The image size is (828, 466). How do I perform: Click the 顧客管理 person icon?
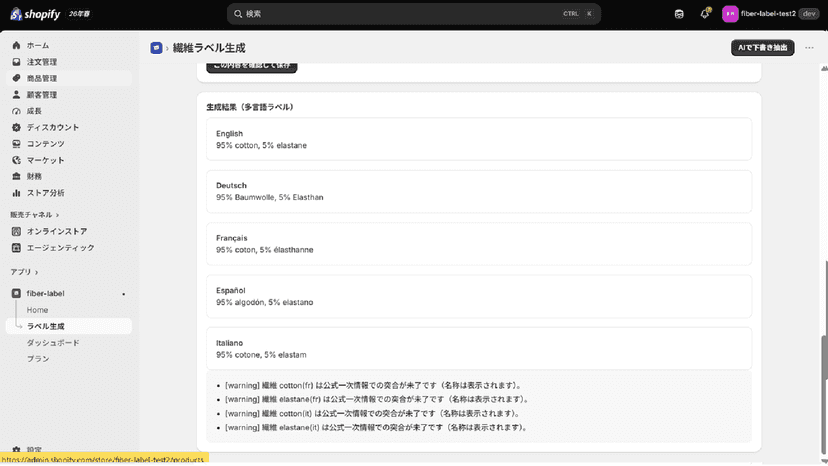pyautogui.click(x=16, y=95)
